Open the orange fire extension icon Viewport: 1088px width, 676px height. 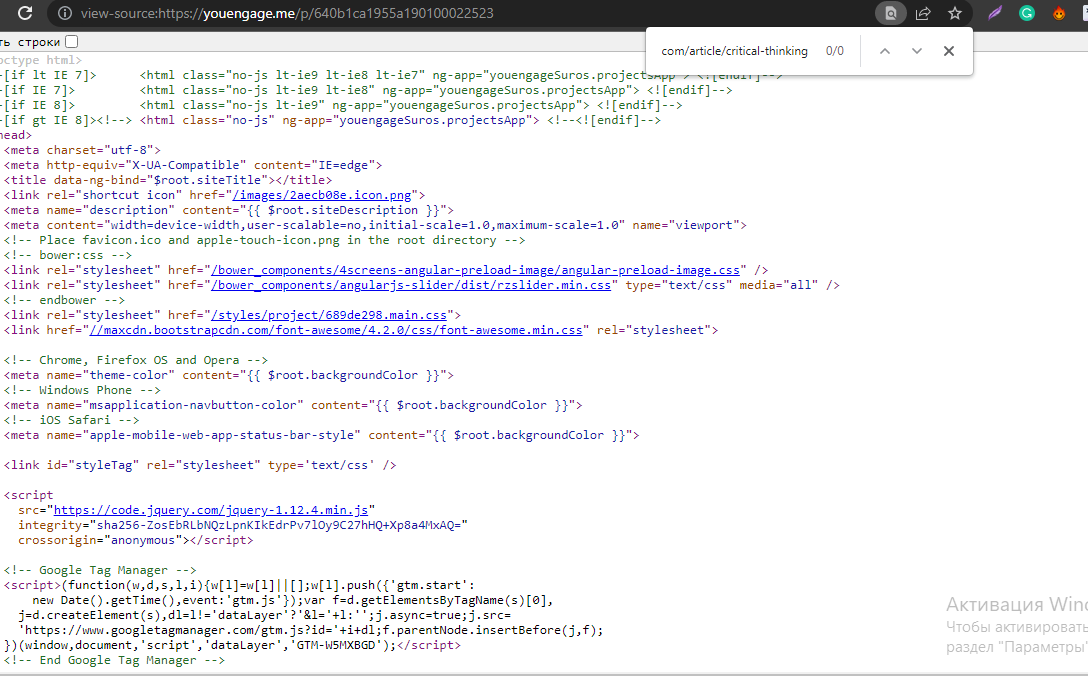click(1059, 13)
